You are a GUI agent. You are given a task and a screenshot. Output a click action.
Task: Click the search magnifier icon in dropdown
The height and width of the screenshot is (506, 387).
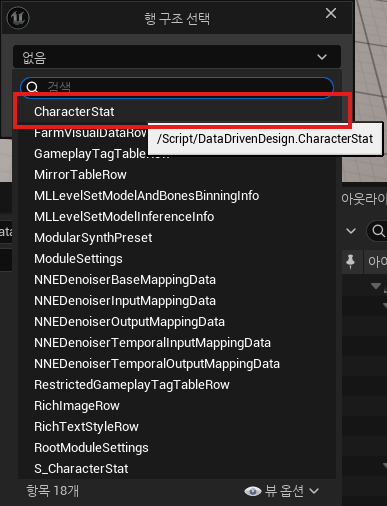(x=32, y=87)
